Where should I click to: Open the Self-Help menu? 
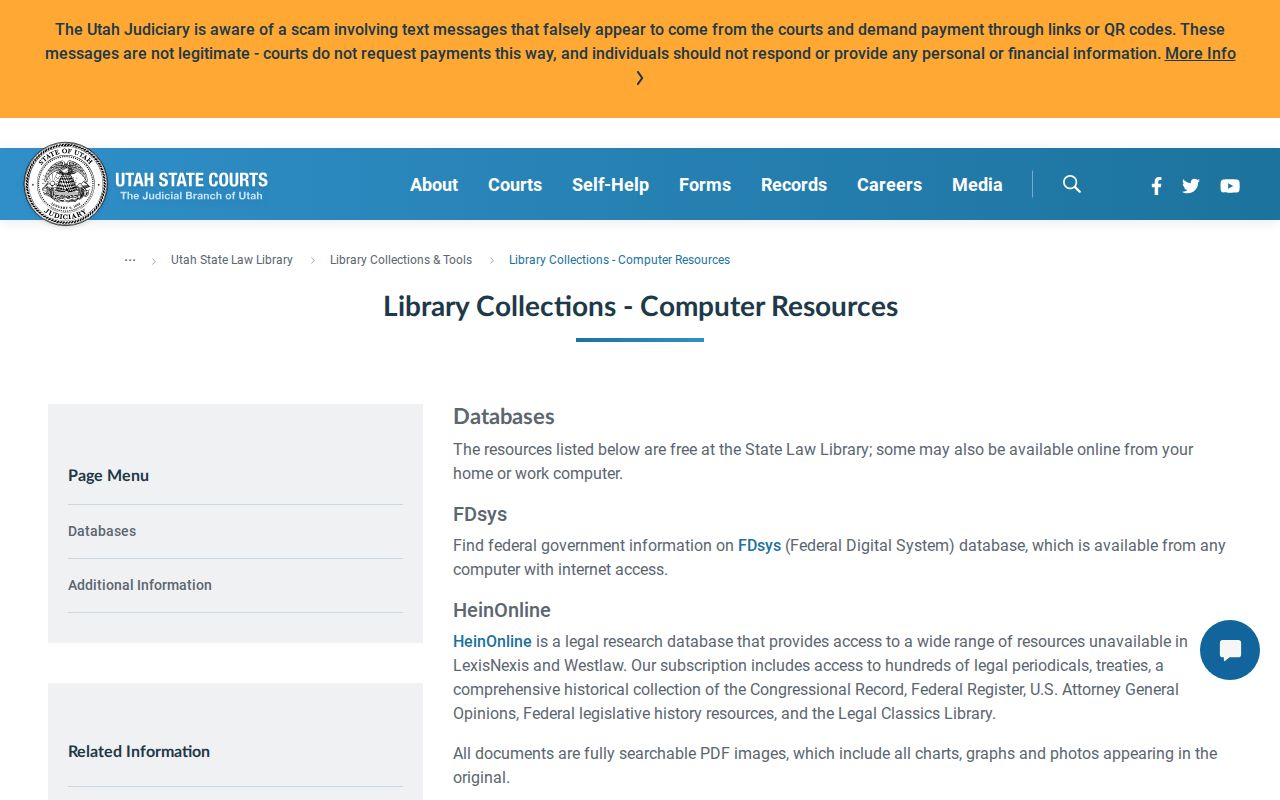point(610,185)
